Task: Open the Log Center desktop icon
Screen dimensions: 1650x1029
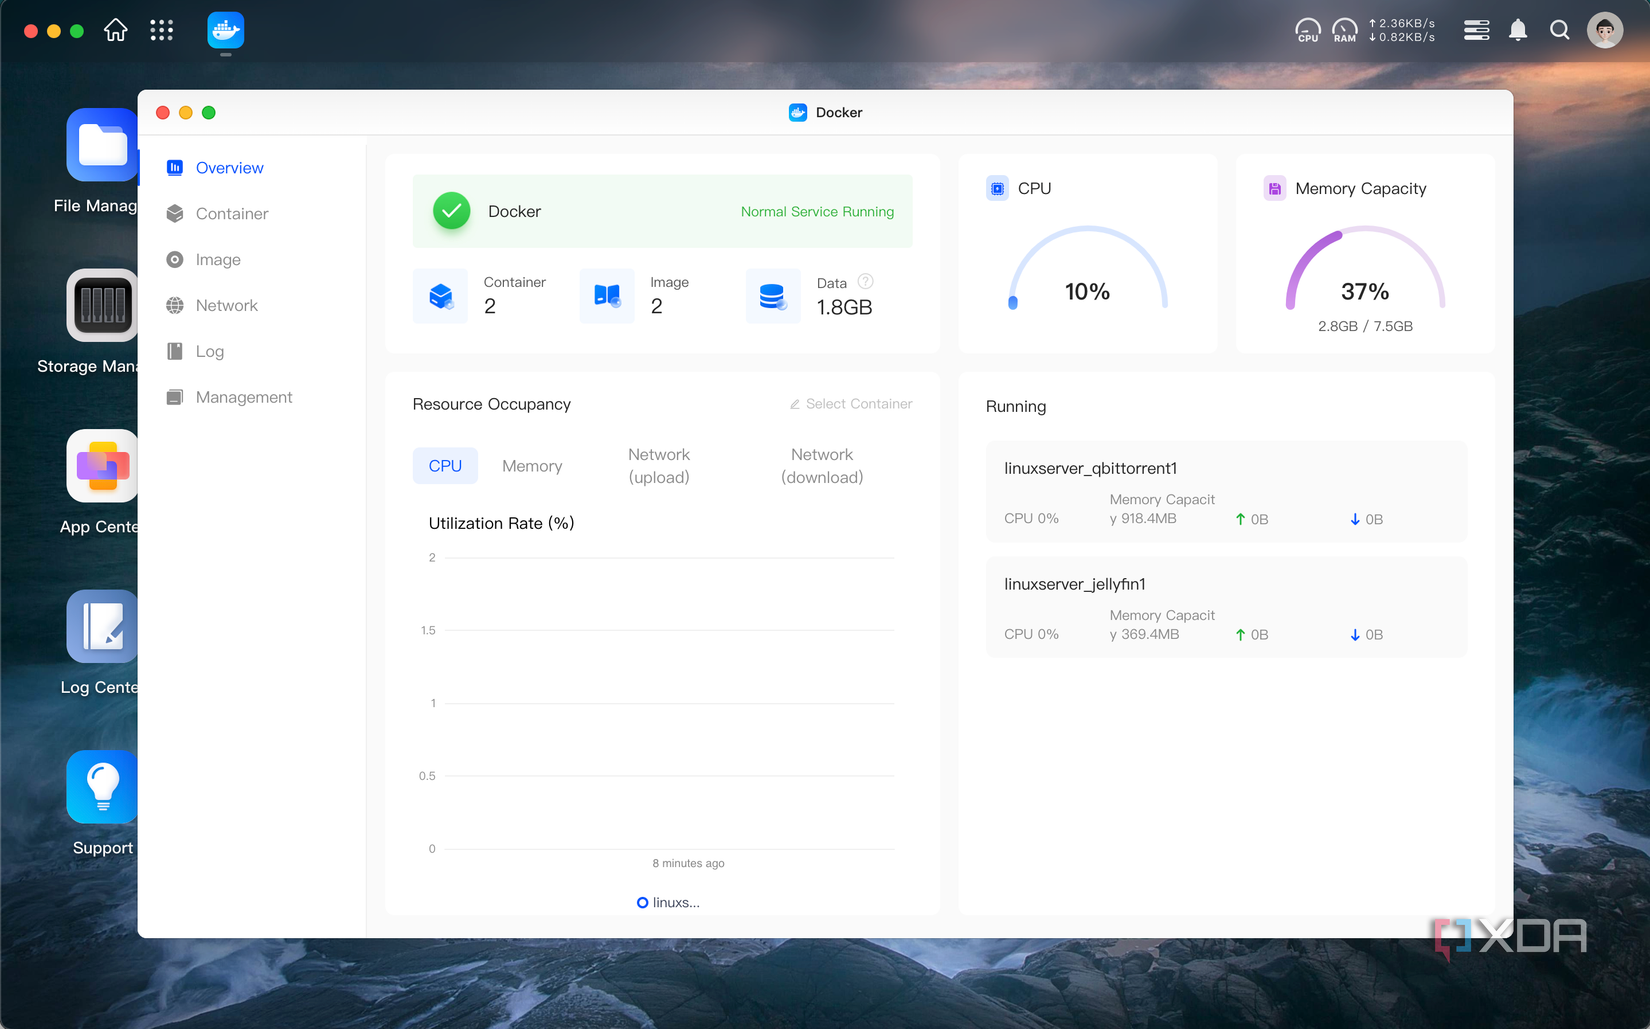Action: pyautogui.click(x=101, y=626)
